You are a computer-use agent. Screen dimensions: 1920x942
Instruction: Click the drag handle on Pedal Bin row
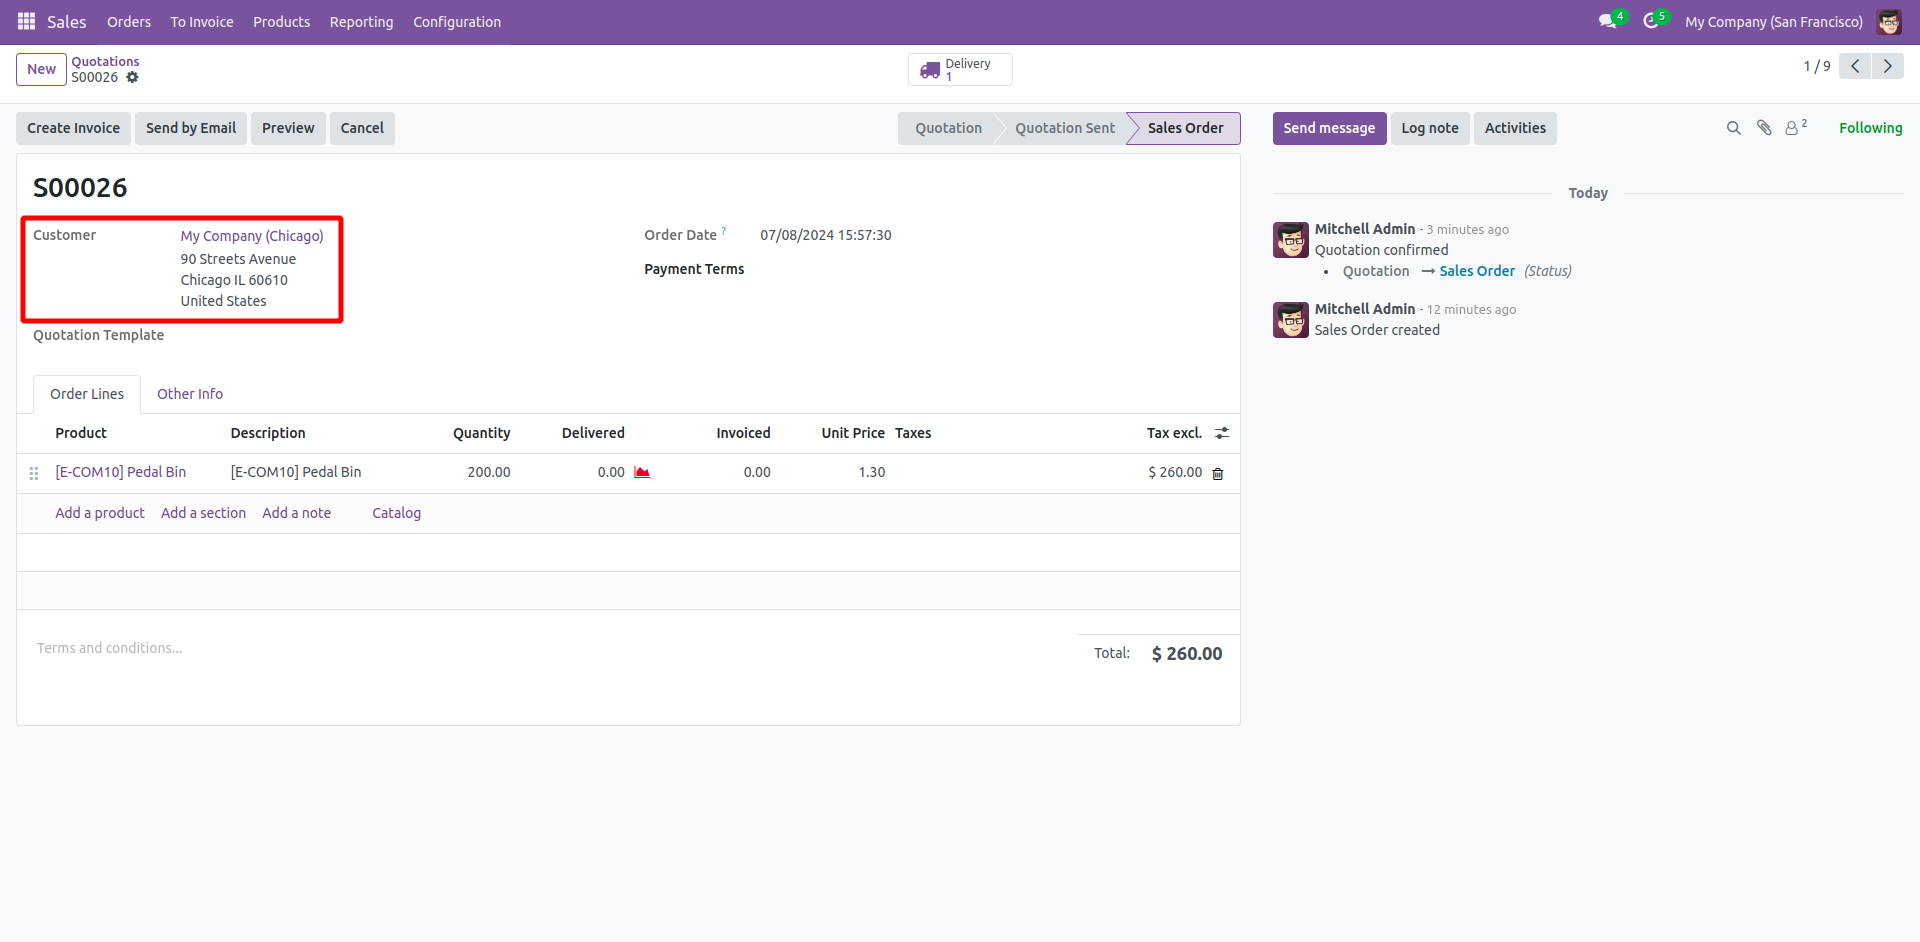tap(34, 473)
